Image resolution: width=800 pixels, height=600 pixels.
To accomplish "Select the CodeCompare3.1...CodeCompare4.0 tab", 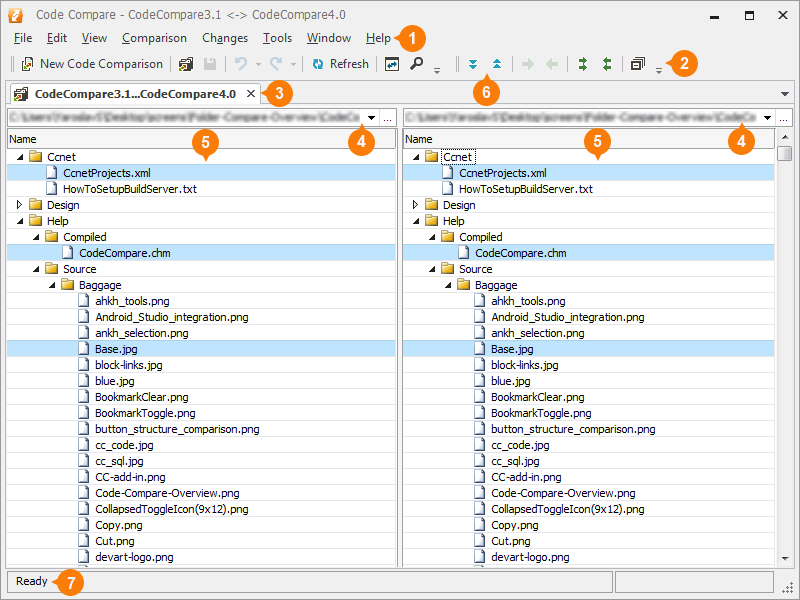I will pos(134,94).
